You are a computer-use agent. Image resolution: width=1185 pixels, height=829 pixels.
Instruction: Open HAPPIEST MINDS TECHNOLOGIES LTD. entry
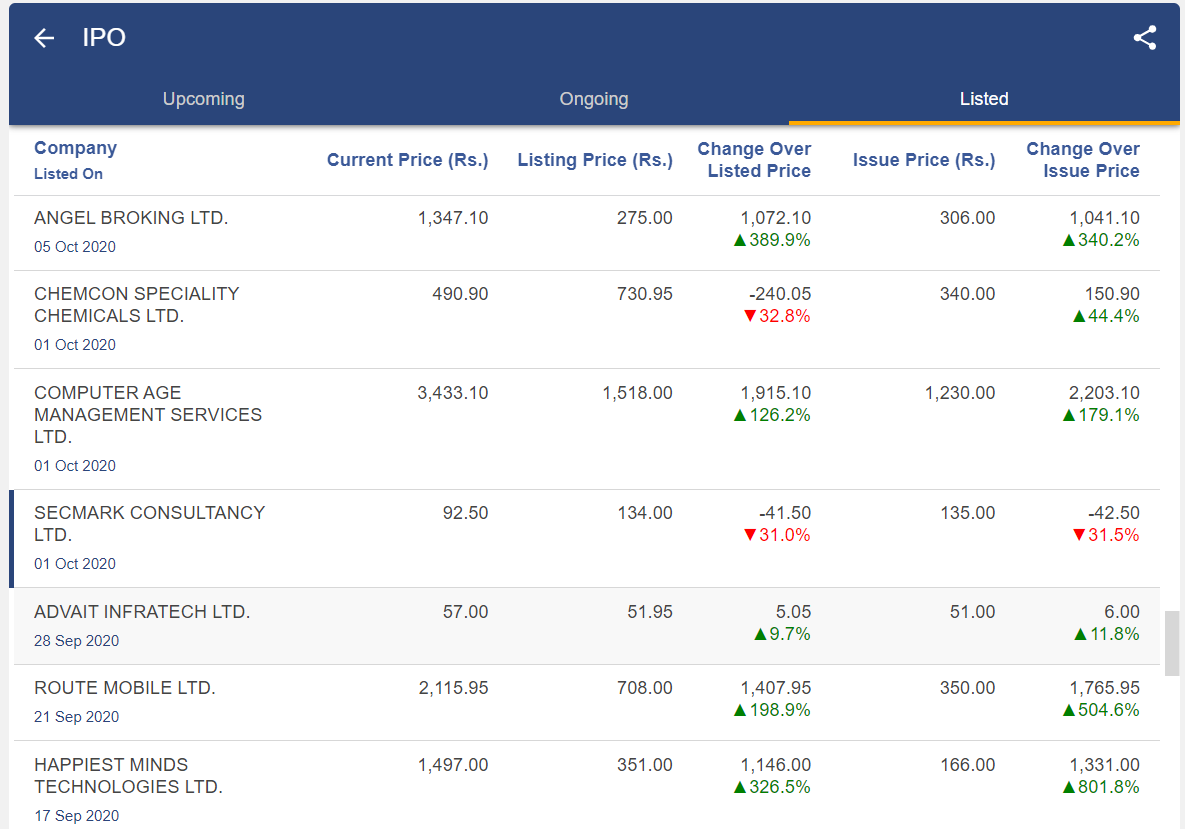coord(143,775)
